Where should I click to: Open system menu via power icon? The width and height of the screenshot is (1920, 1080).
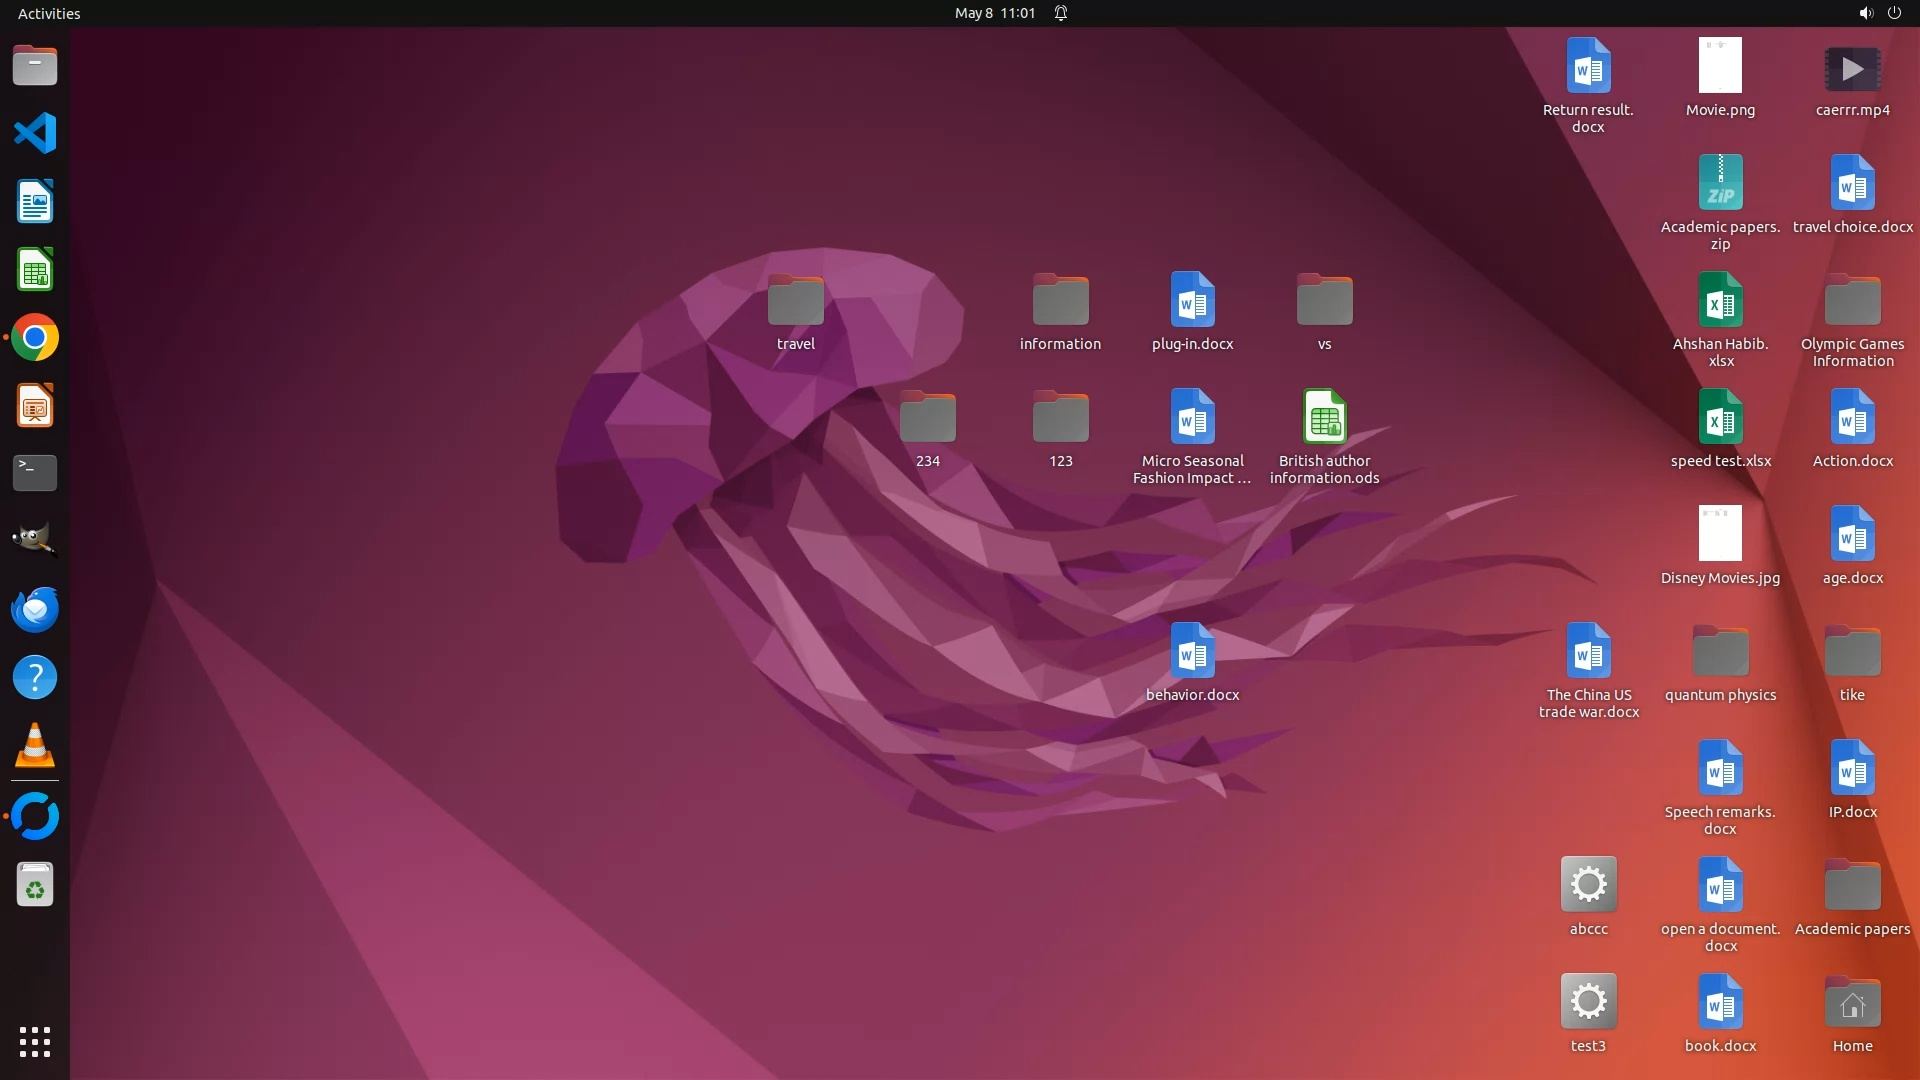click(x=1894, y=13)
